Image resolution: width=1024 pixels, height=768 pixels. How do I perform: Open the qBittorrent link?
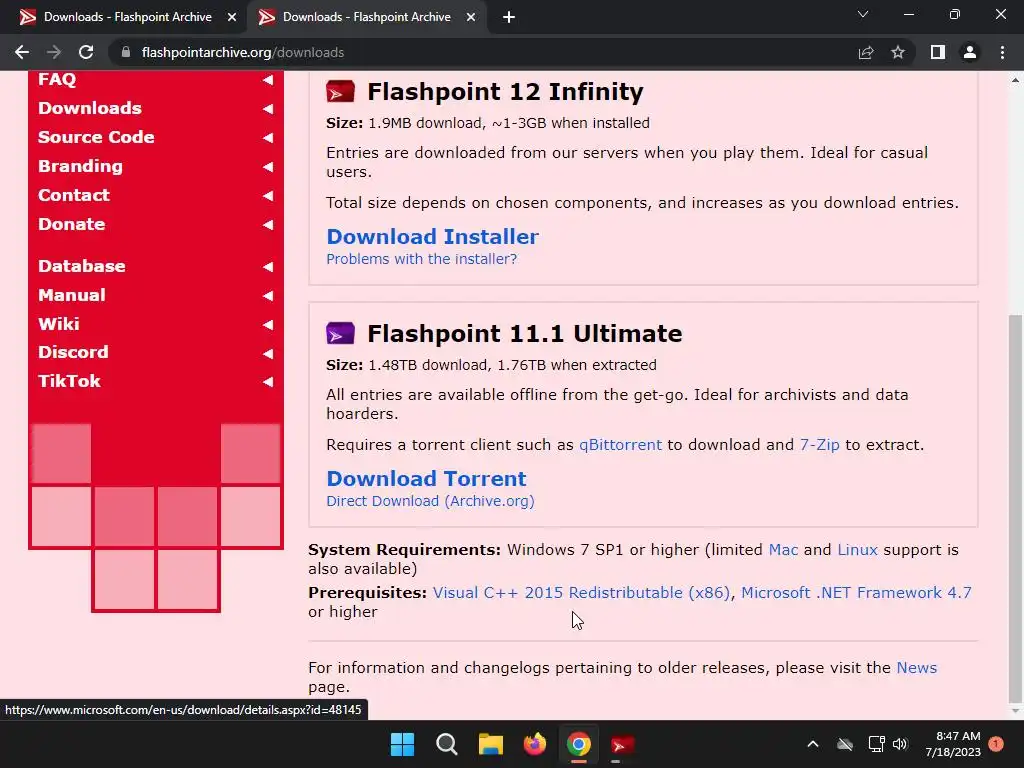click(620, 445)
